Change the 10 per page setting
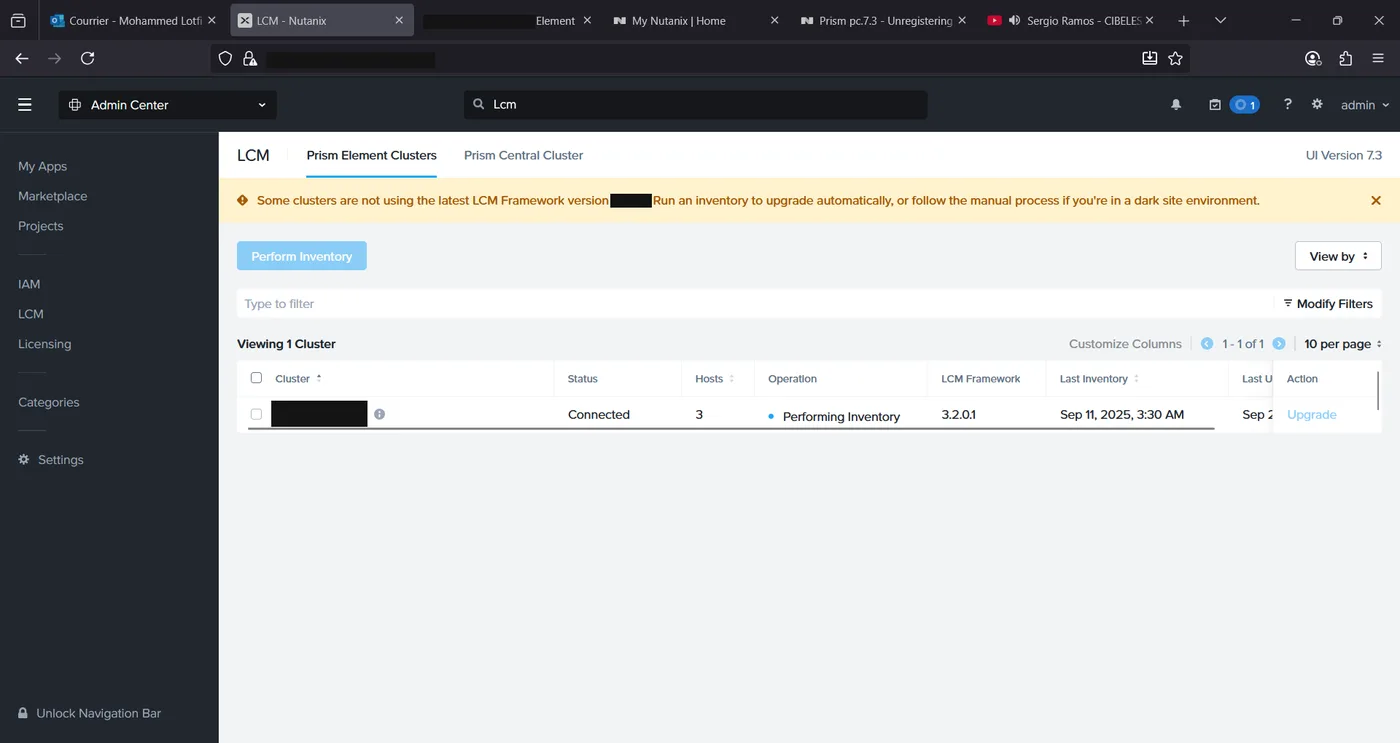This screenshot has width=1400, height=743. coord(1343,344)
